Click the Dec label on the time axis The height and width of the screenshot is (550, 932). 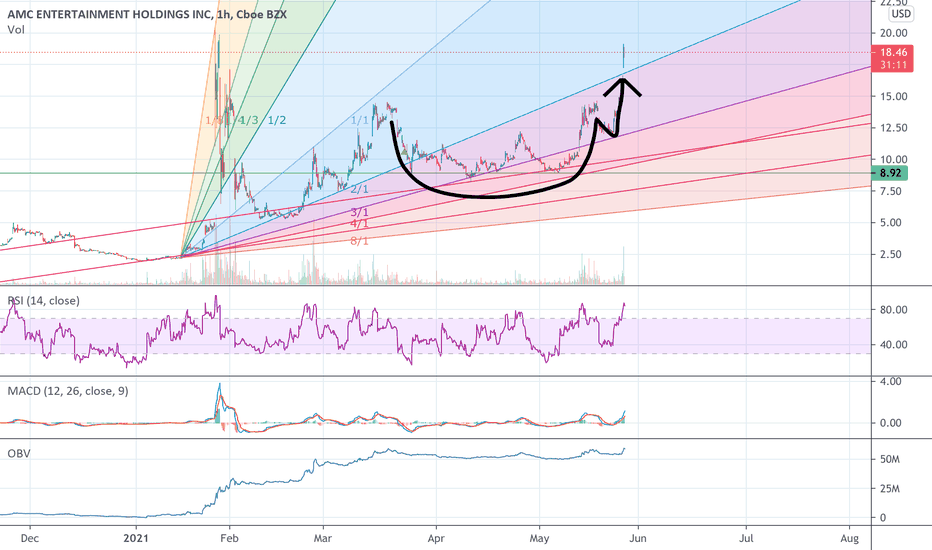[29, 539]
